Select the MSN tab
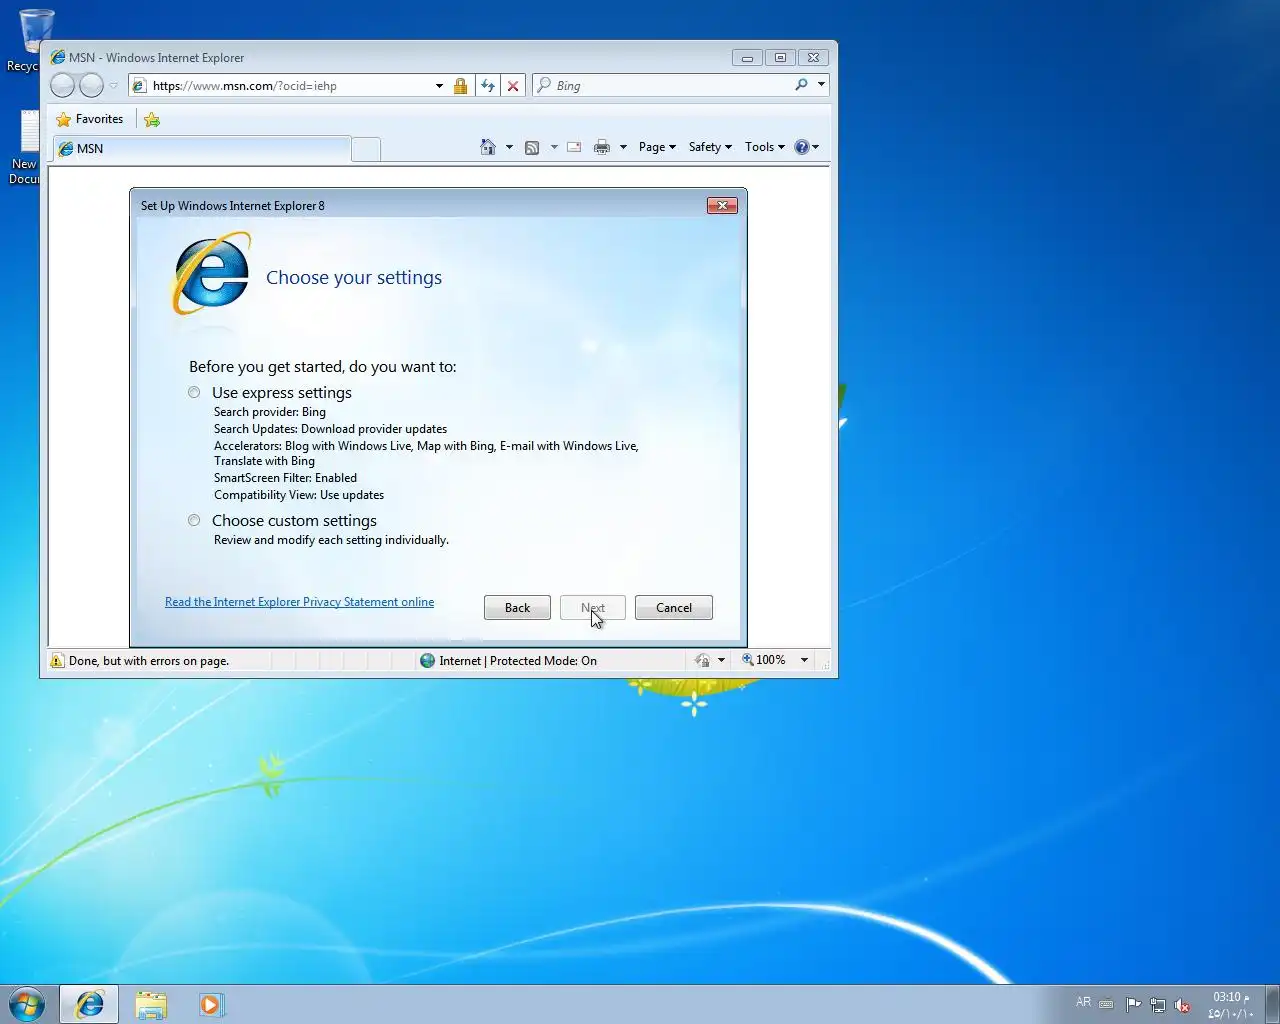 [x=202, y=149]
